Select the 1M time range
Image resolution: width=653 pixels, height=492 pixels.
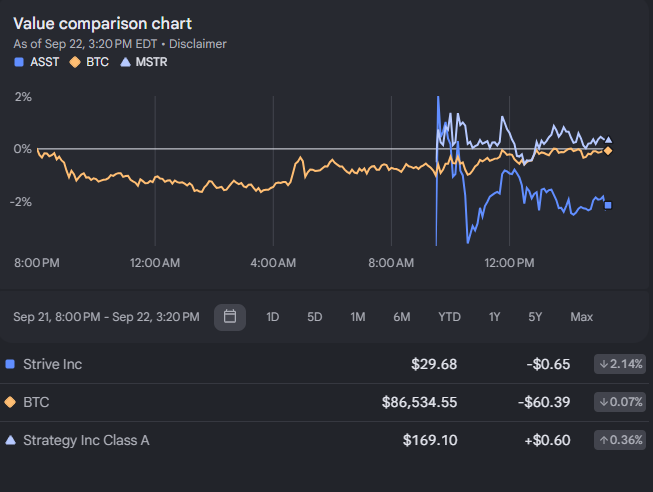(358, 317)
